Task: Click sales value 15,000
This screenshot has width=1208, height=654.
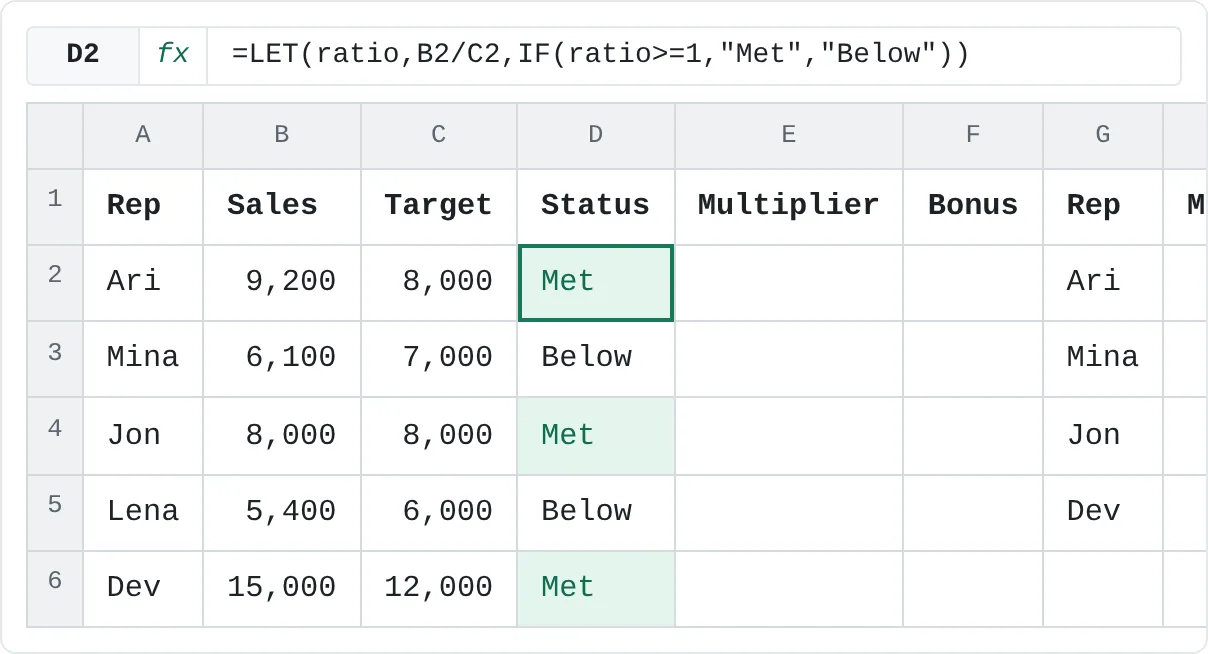Action: point(282,589)
